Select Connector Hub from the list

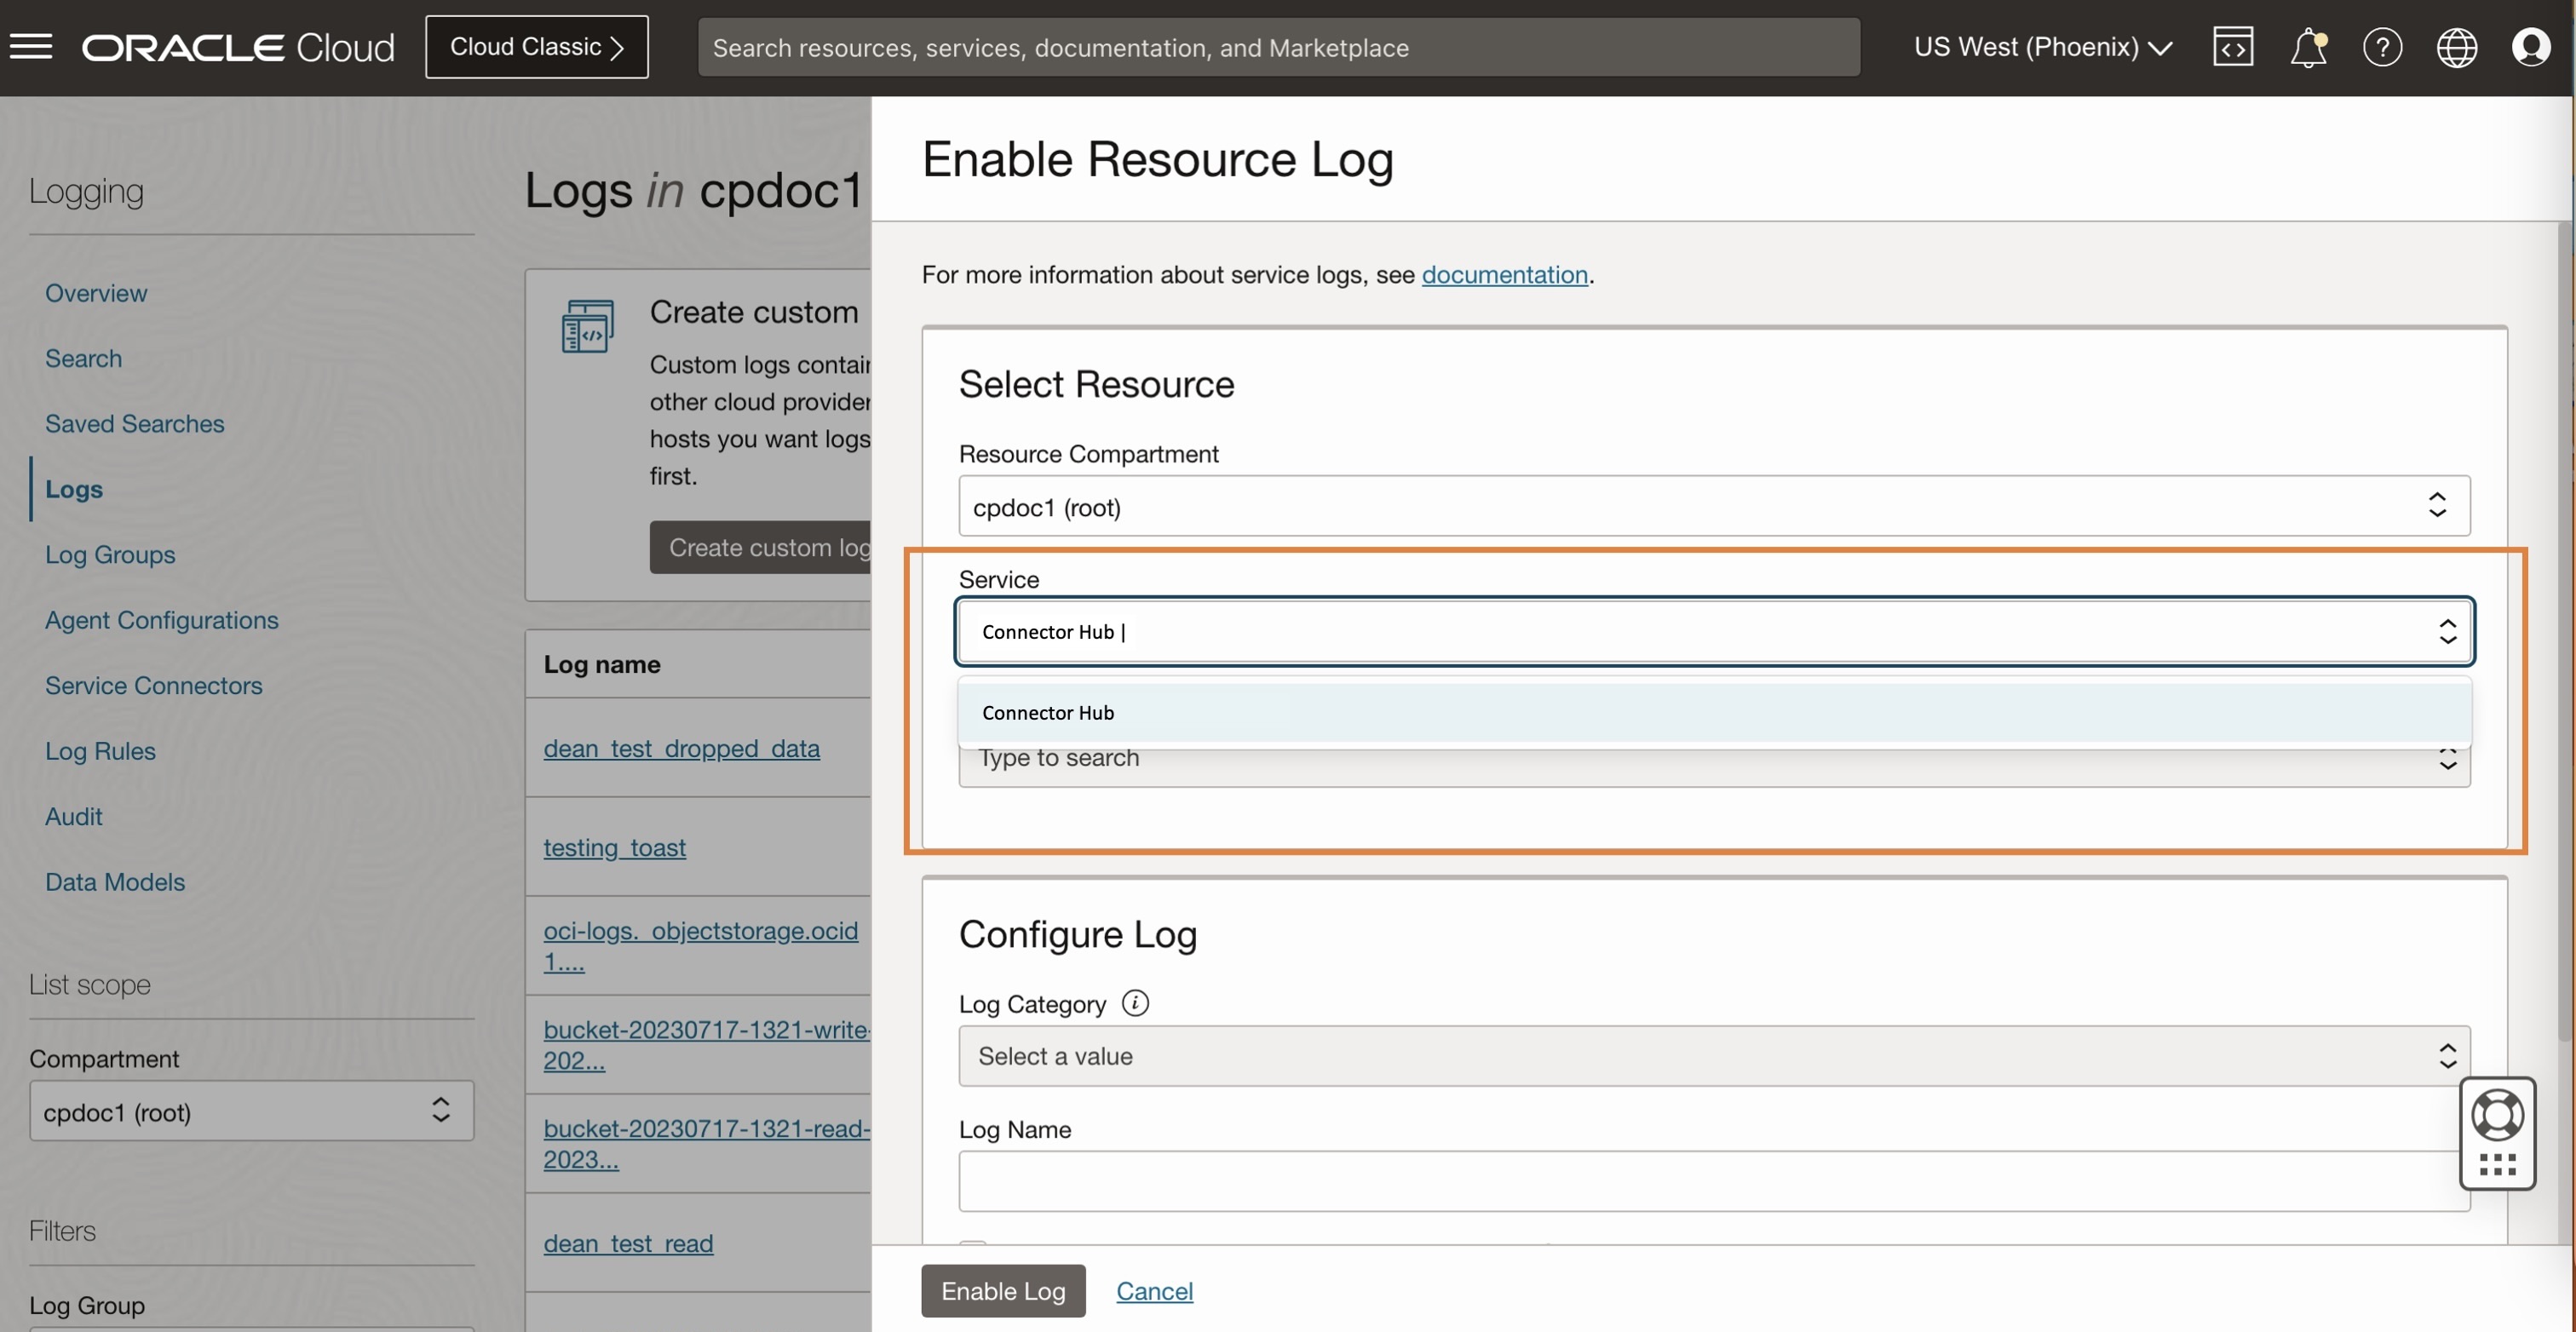coord(1047,712)
